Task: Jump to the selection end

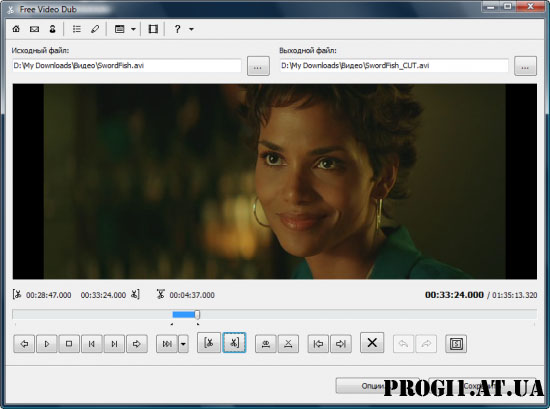Action: pyautogui.click(x=341, y=344)
